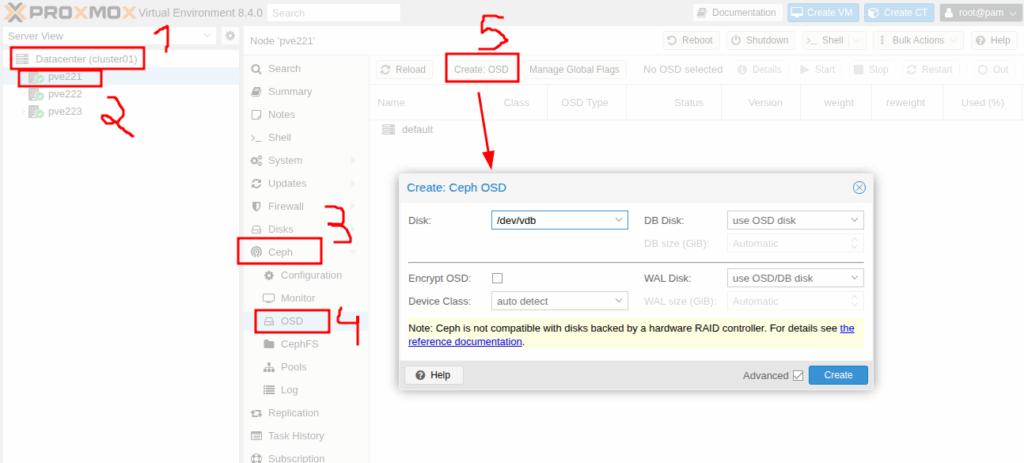Click Create CT
This screenshot has width=1024, height=463.
point(899,12)
